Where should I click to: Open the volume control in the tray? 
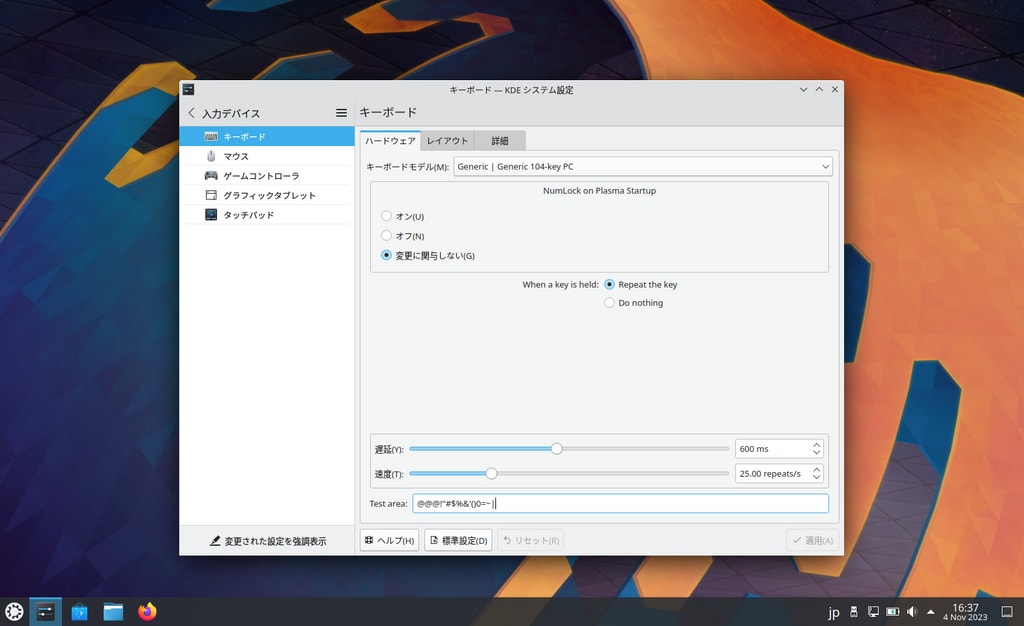(912, 612)
